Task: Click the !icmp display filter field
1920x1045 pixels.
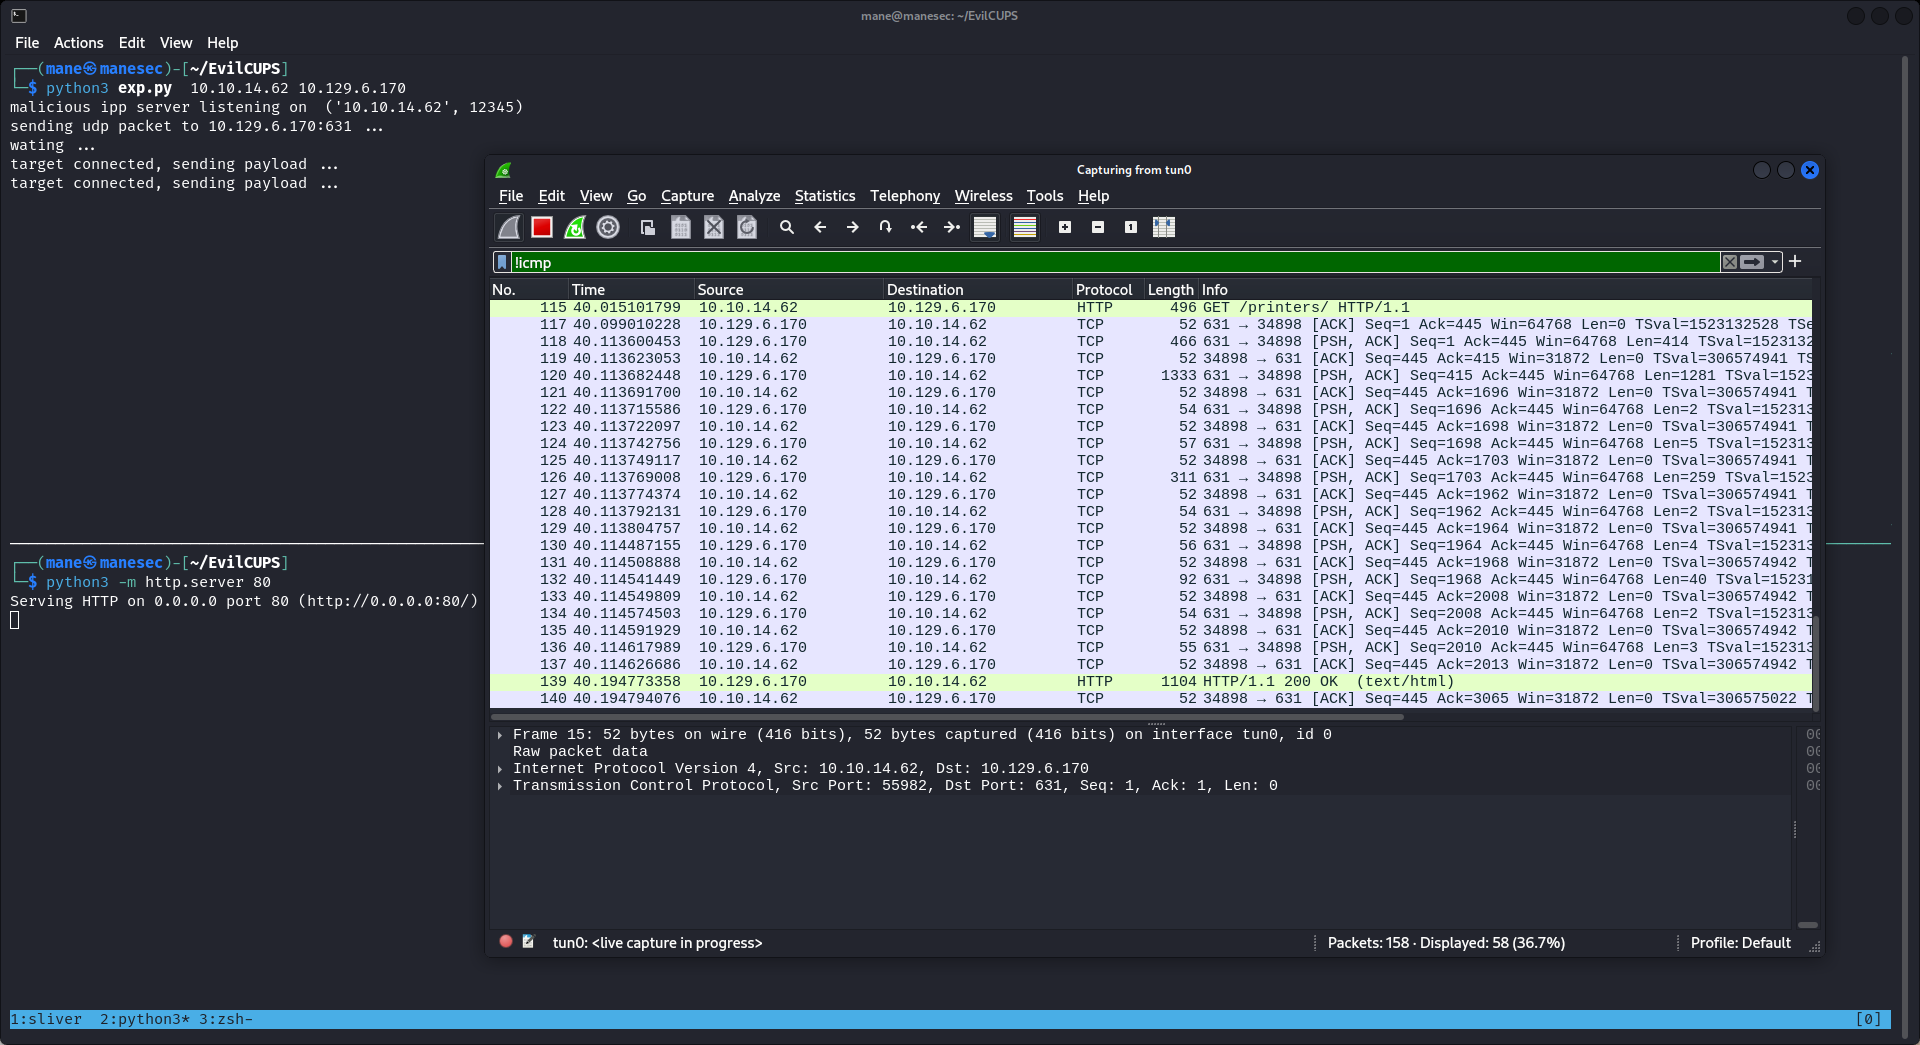Action: [1115, 263]
